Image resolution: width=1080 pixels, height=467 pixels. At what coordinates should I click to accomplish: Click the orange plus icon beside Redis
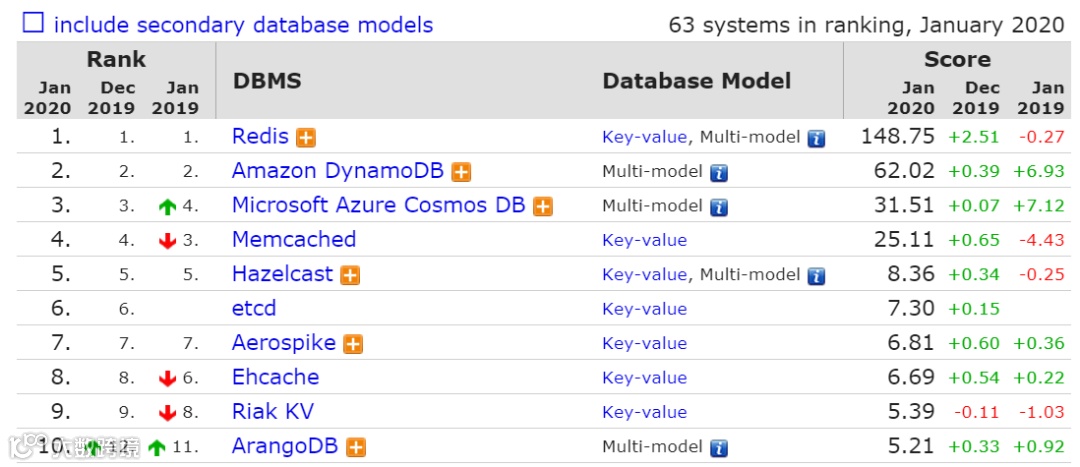306,138
